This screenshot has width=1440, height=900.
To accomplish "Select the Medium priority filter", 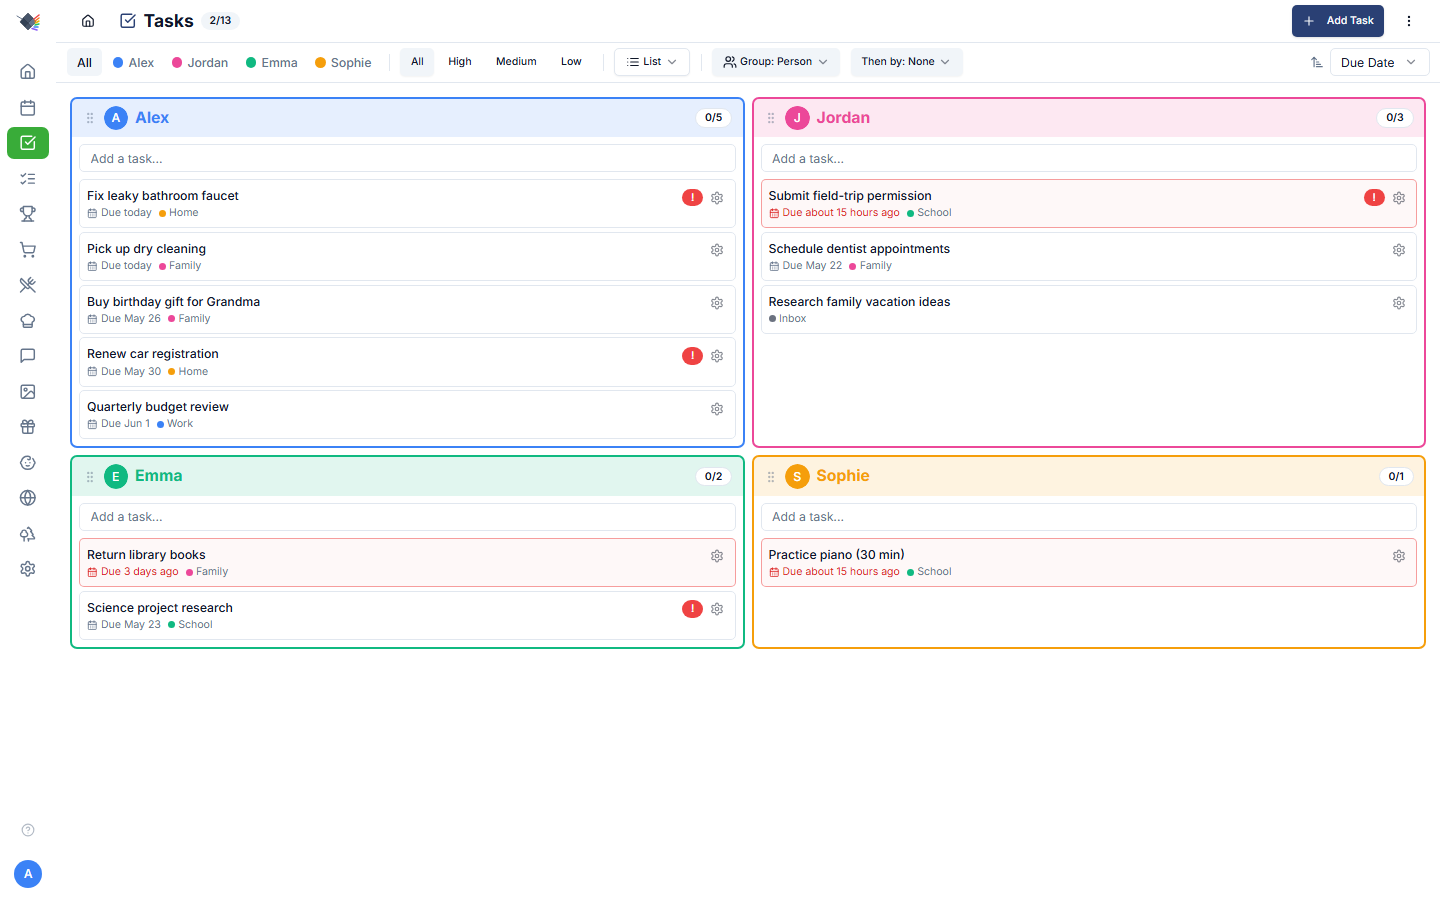I will point(516,62).
